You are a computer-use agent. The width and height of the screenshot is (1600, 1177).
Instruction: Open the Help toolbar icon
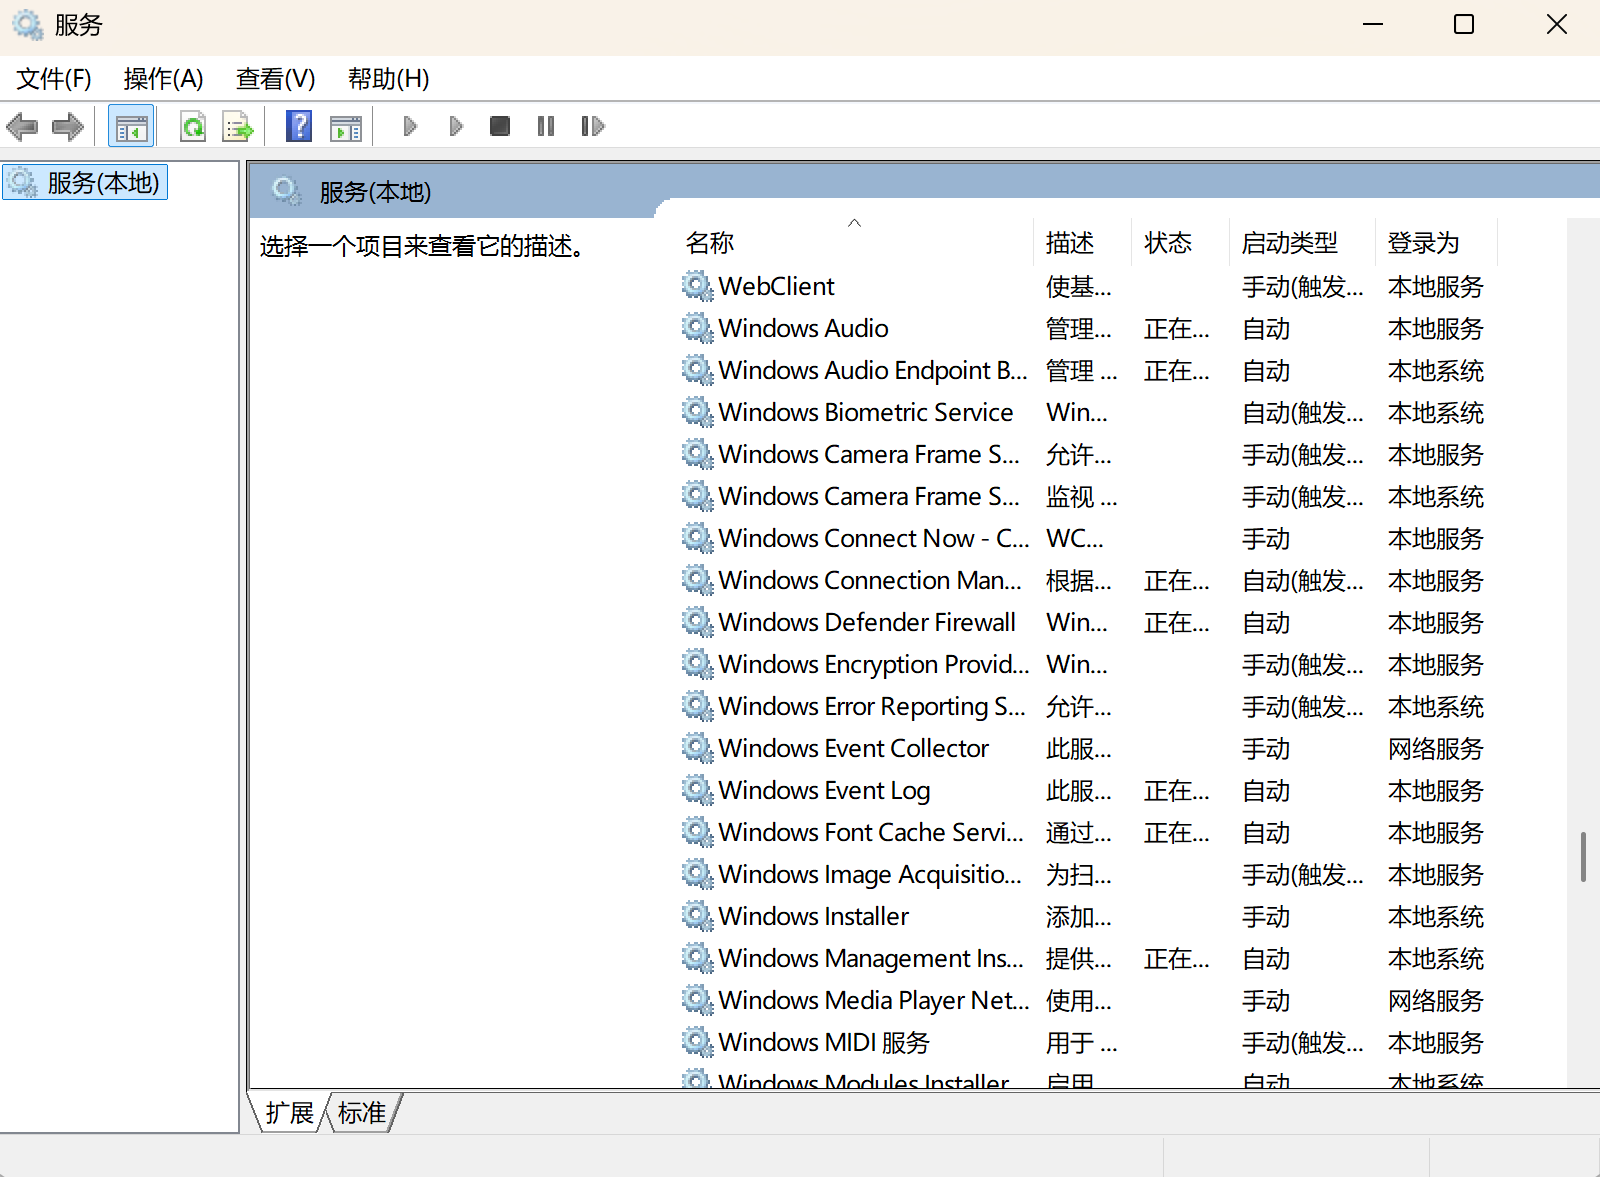tap(299, 127)
